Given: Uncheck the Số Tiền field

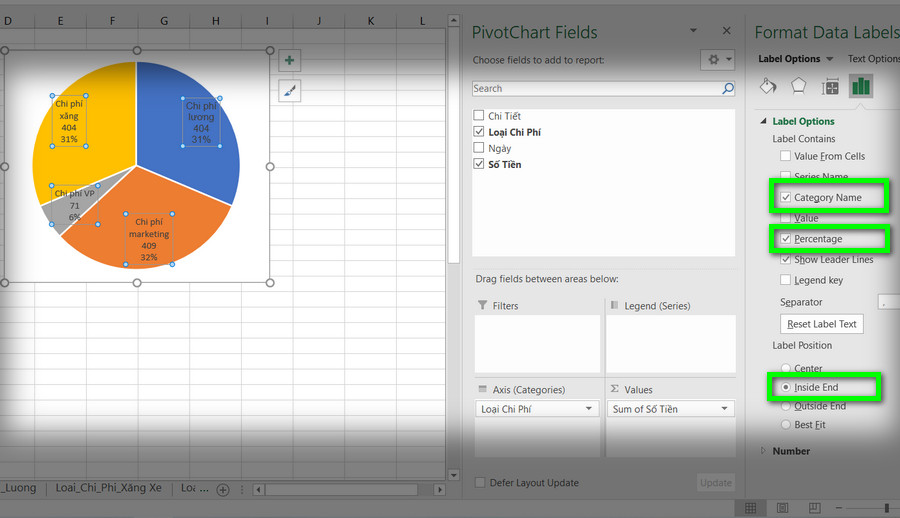Looking at the screenshot, I should click(479, 164).
